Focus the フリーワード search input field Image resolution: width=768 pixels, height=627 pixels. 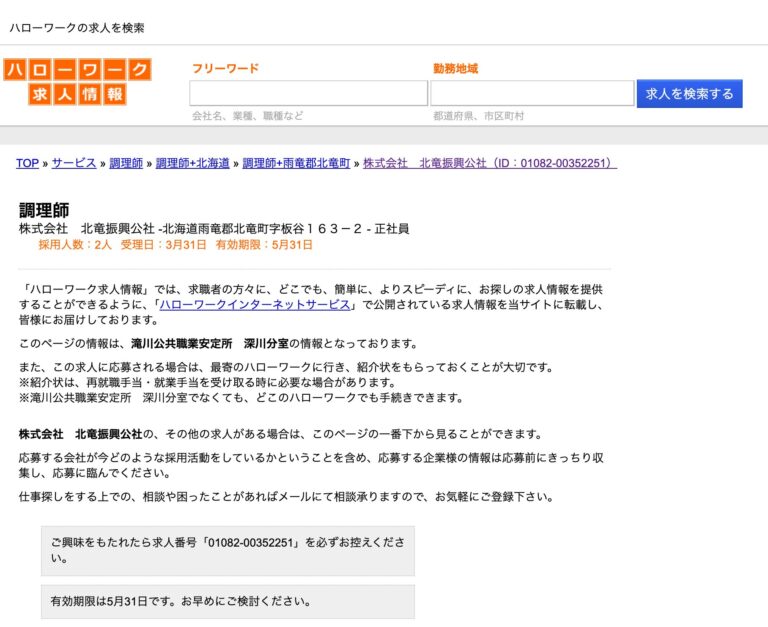coord(308,93)
